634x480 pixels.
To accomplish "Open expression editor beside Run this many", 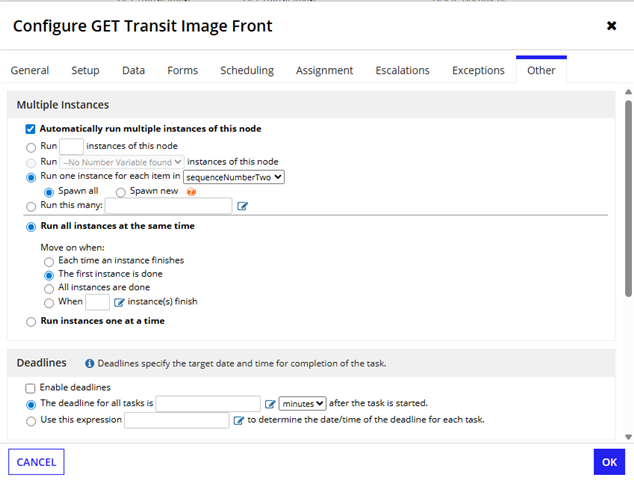I will [242, 206].
